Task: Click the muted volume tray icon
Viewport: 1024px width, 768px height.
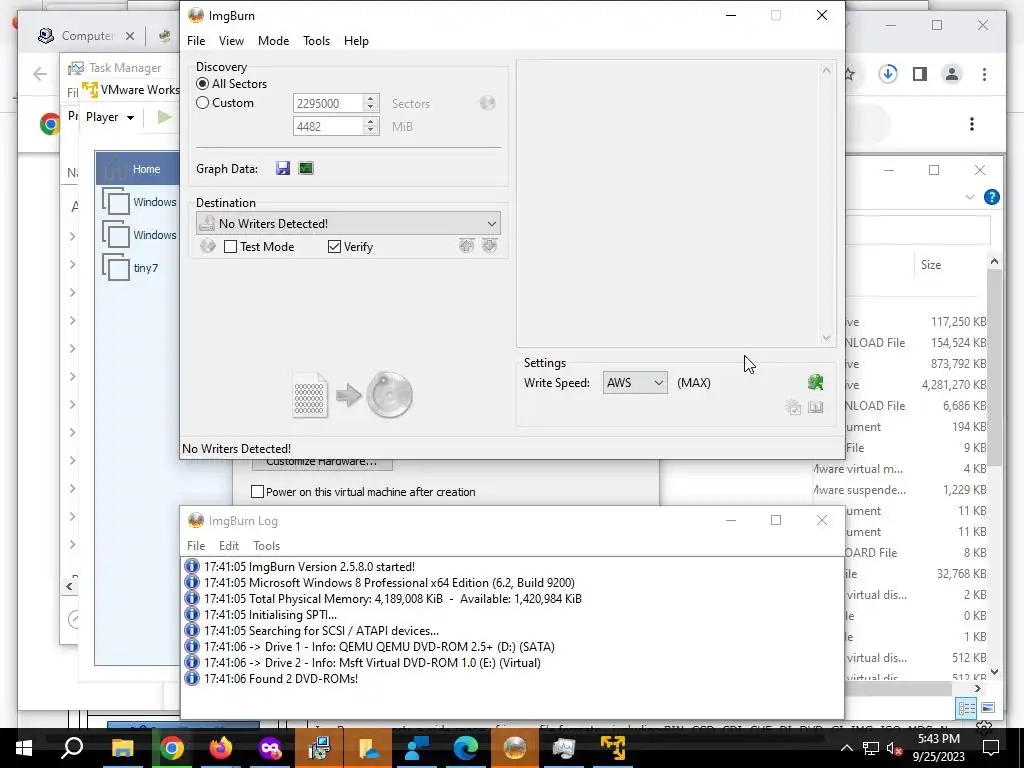Action: pyautogui.click(x=895, y=748)
